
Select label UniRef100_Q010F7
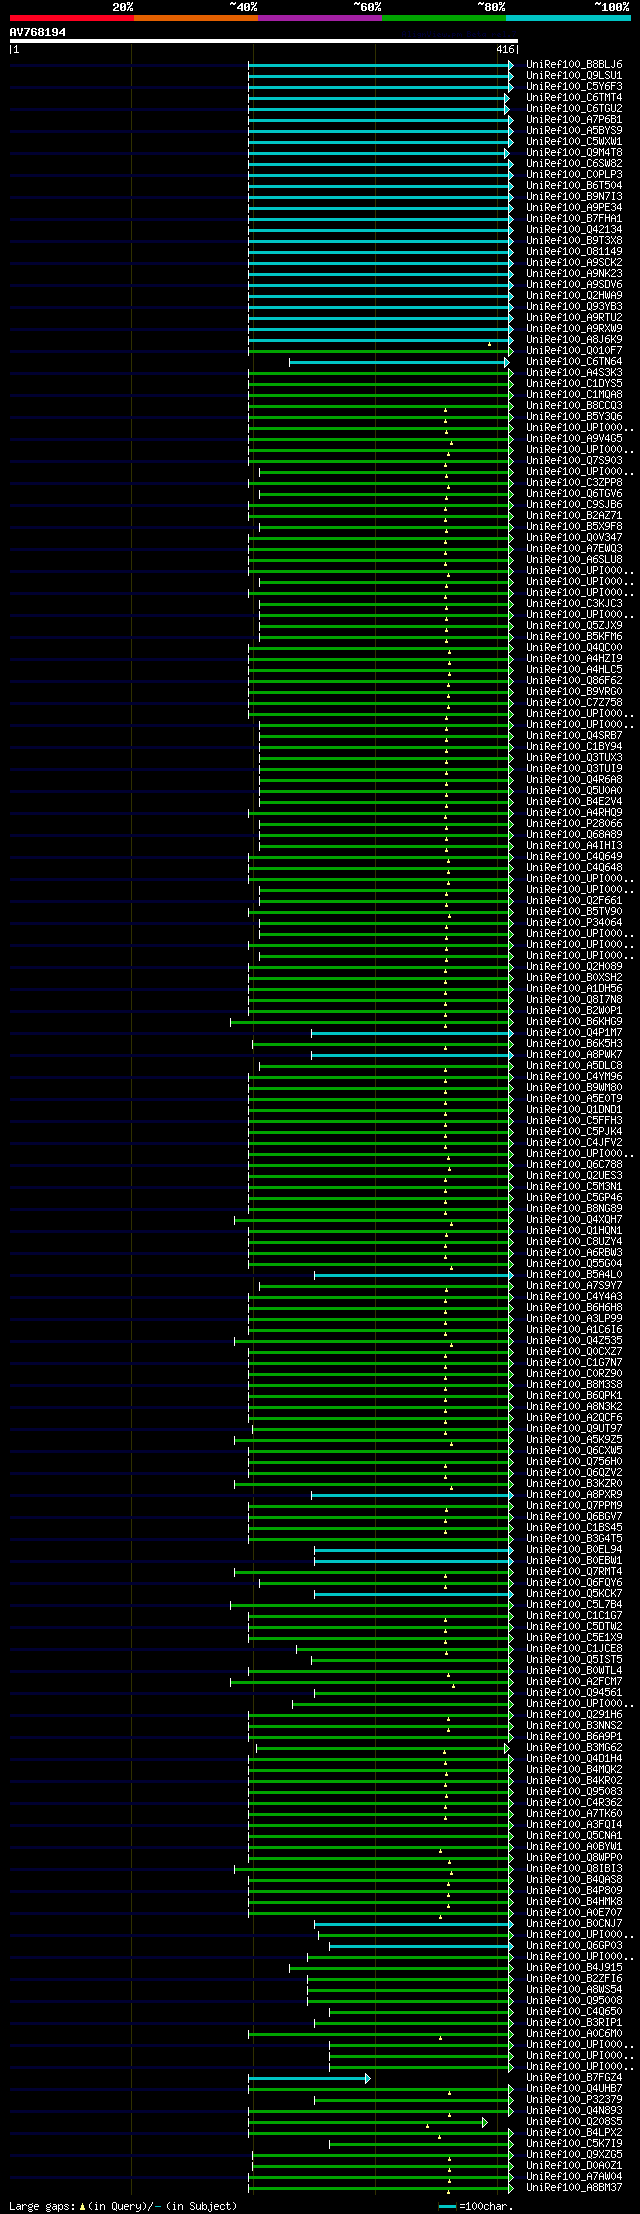tap(574, 350)
